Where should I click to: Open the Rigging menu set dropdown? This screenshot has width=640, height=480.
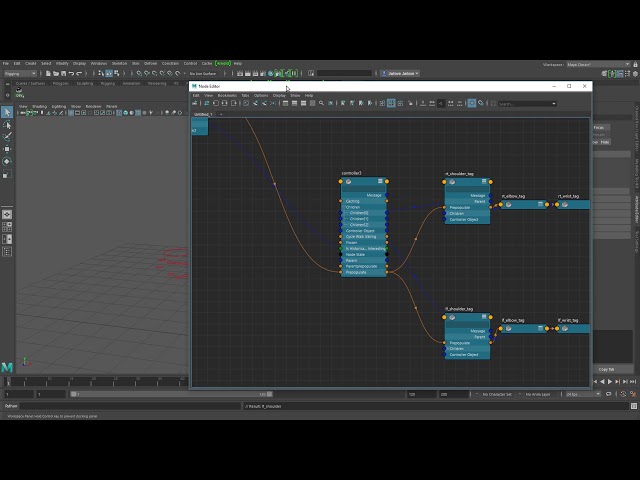20,73
